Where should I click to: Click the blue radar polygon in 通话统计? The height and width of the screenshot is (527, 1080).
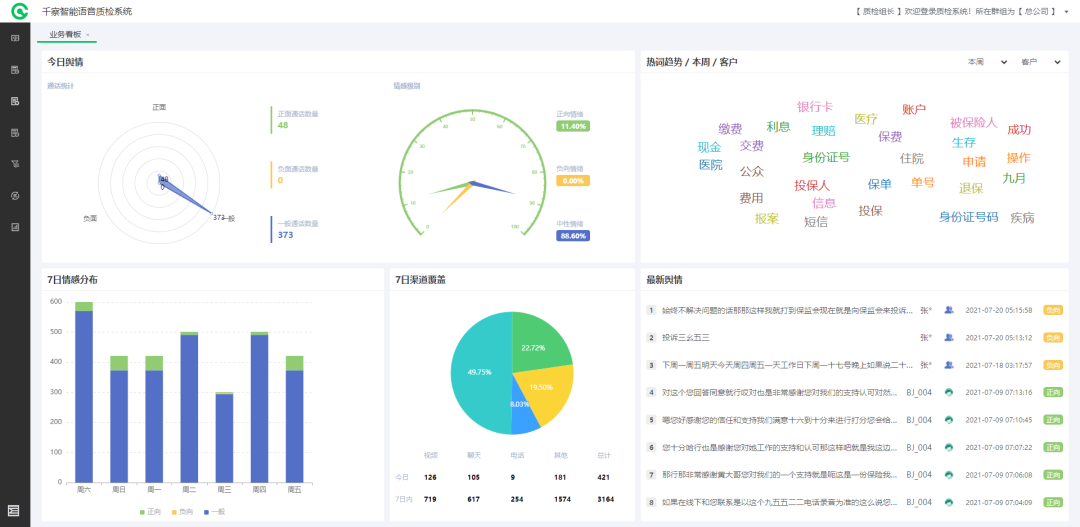pyautogui.click(x=183, y=194)
